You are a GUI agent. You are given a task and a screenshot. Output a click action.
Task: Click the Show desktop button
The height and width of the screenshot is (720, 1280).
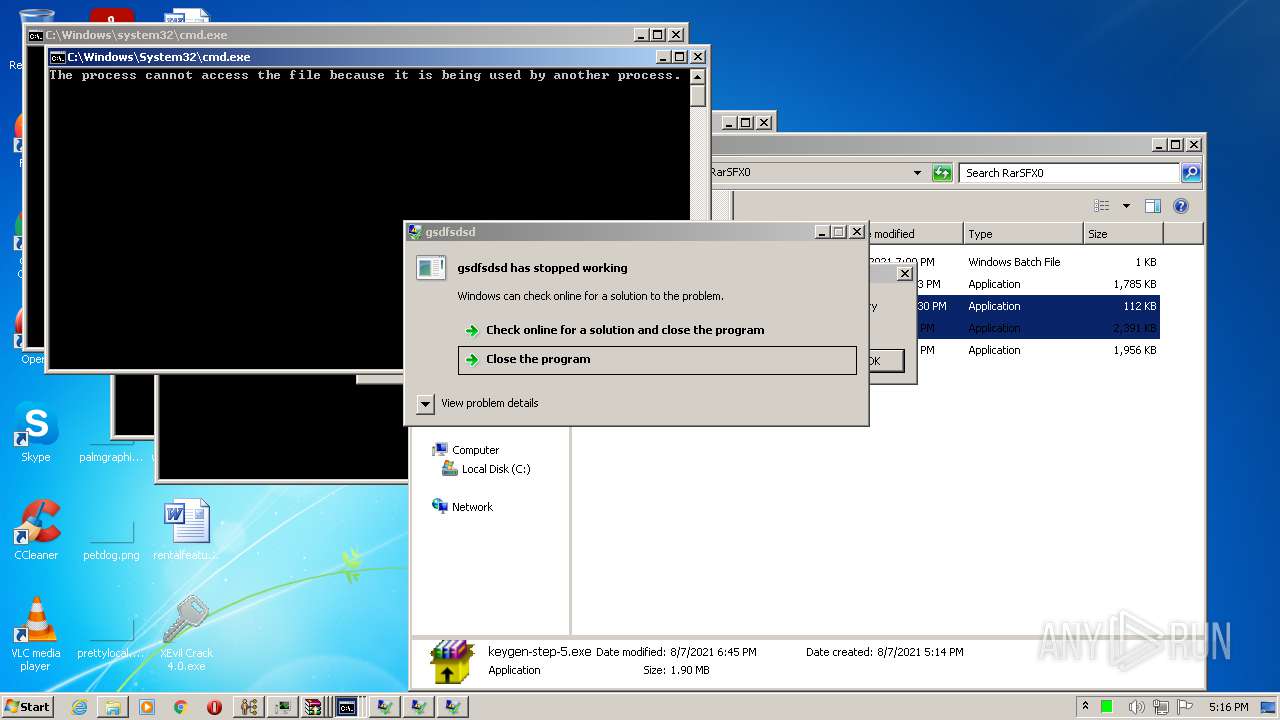tap(1269, 707)
